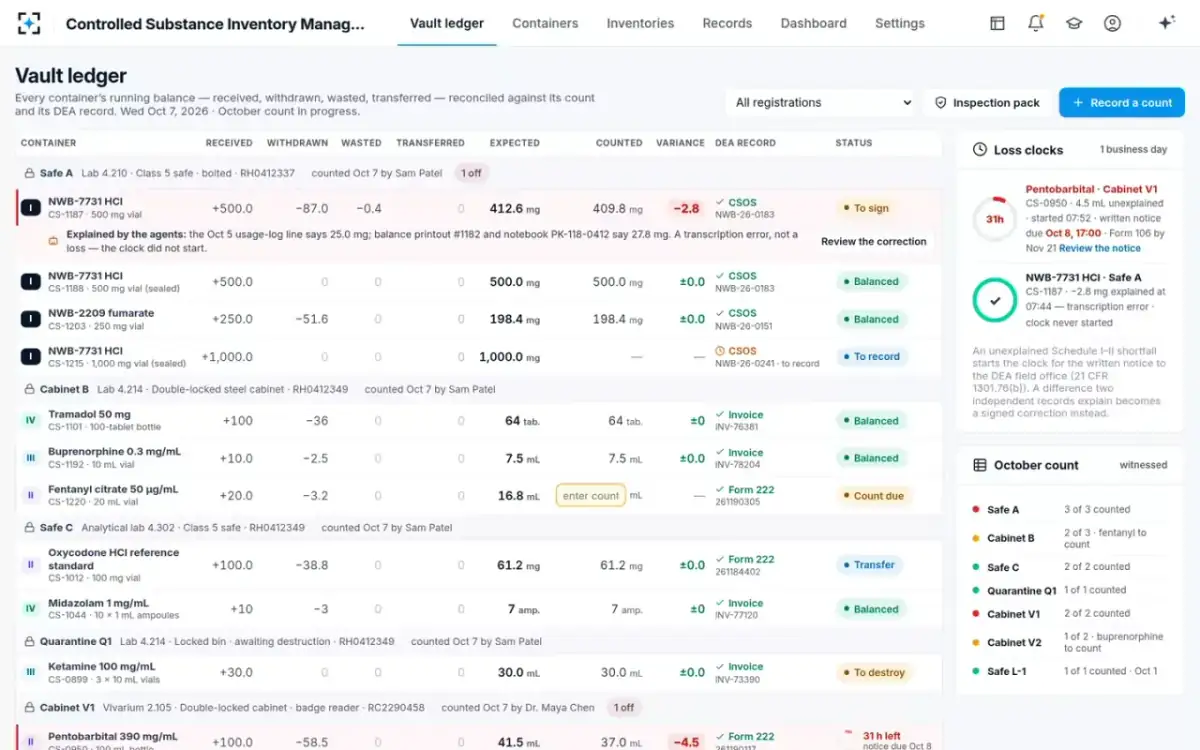Image resolution: width=1200 pixels, height=750 pixels.
Task: Click the Safe A lock icon
Action: 29,173
